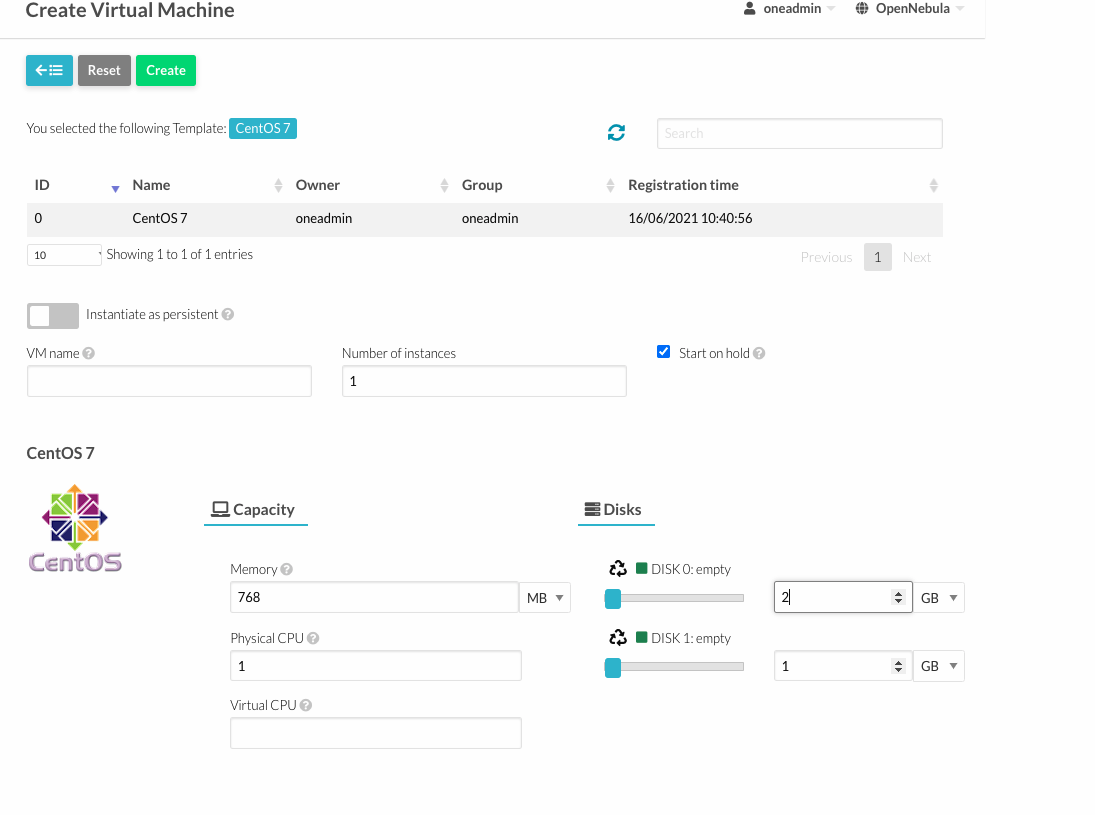1095x815 pixels.
Task: Open DISK 1 unit GB dropdown
Action: pos(938,665)
